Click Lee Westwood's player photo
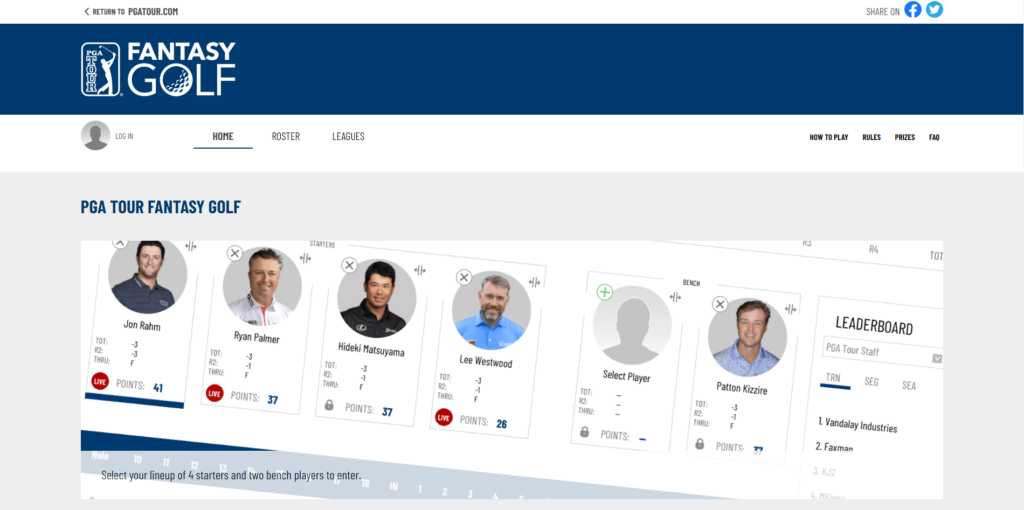The image size is (1024, 510). (x=491, y=311)
